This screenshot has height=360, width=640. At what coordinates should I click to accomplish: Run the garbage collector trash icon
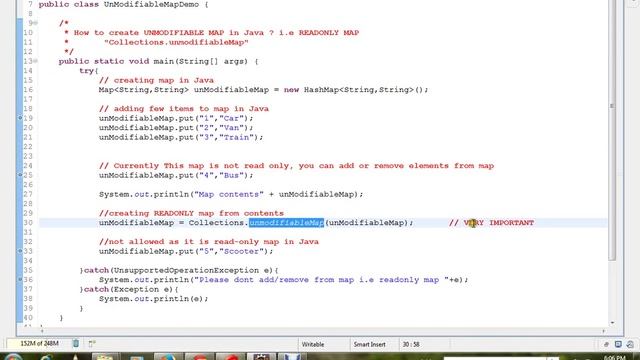(x=76, y=344)
